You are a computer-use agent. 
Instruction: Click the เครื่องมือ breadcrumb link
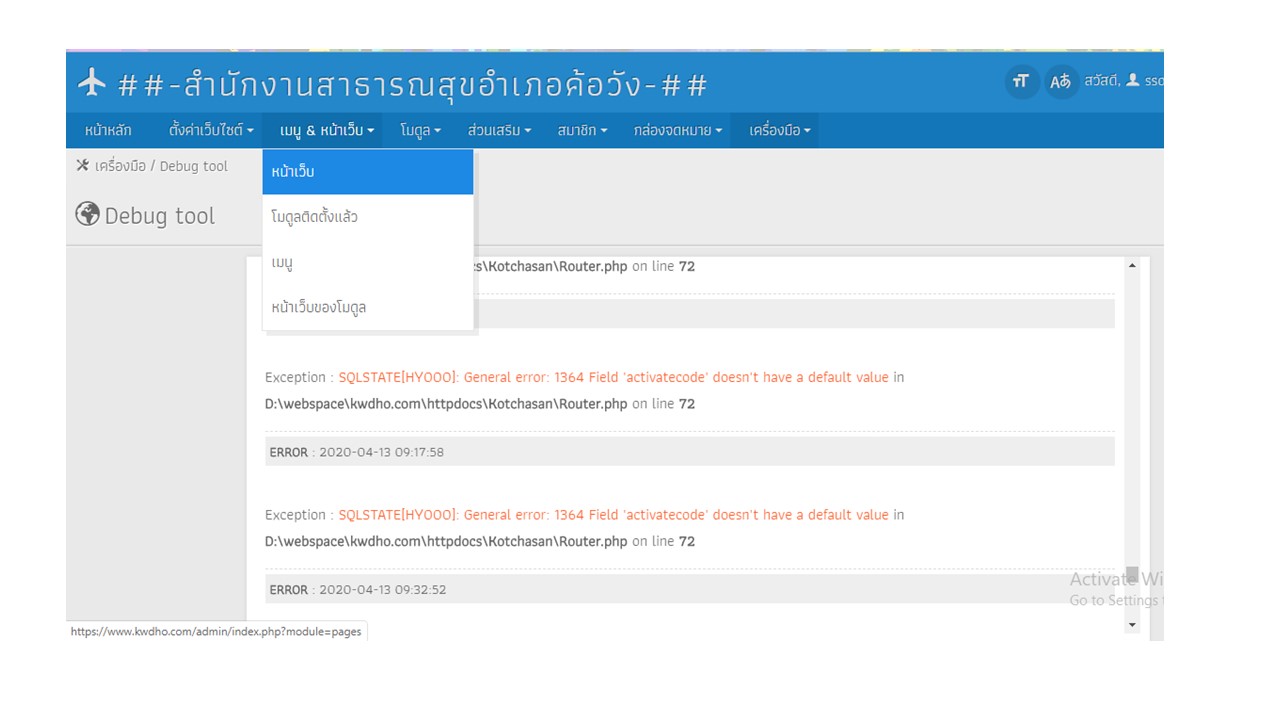coord(120,166)
